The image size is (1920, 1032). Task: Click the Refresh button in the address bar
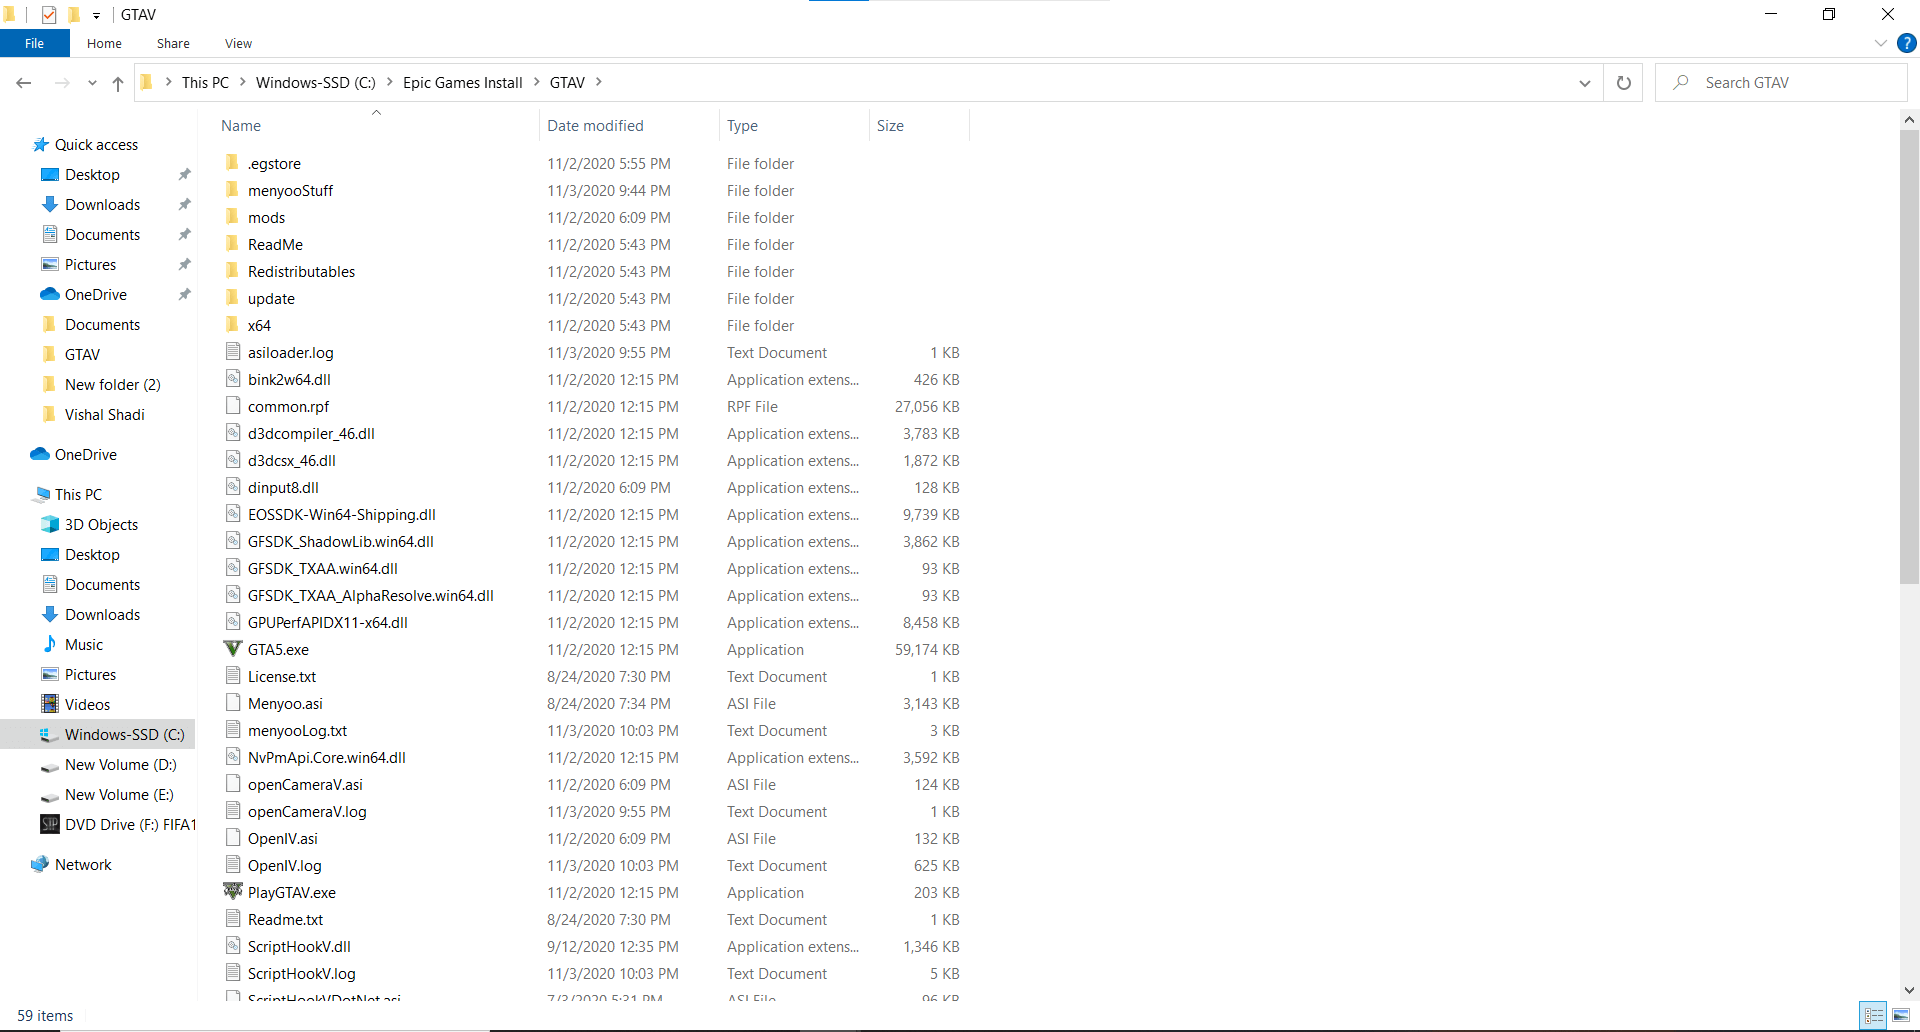1624,83
